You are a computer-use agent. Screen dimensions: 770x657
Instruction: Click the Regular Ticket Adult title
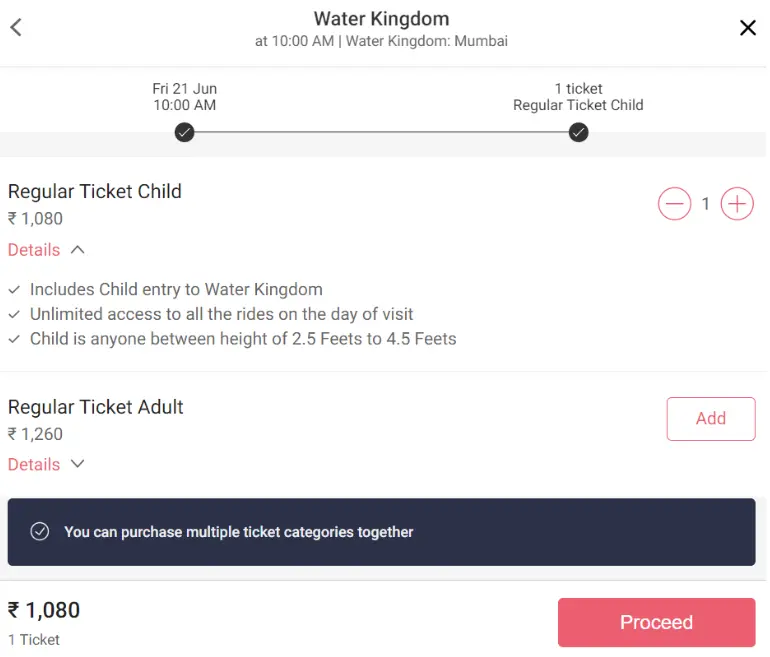95,407
